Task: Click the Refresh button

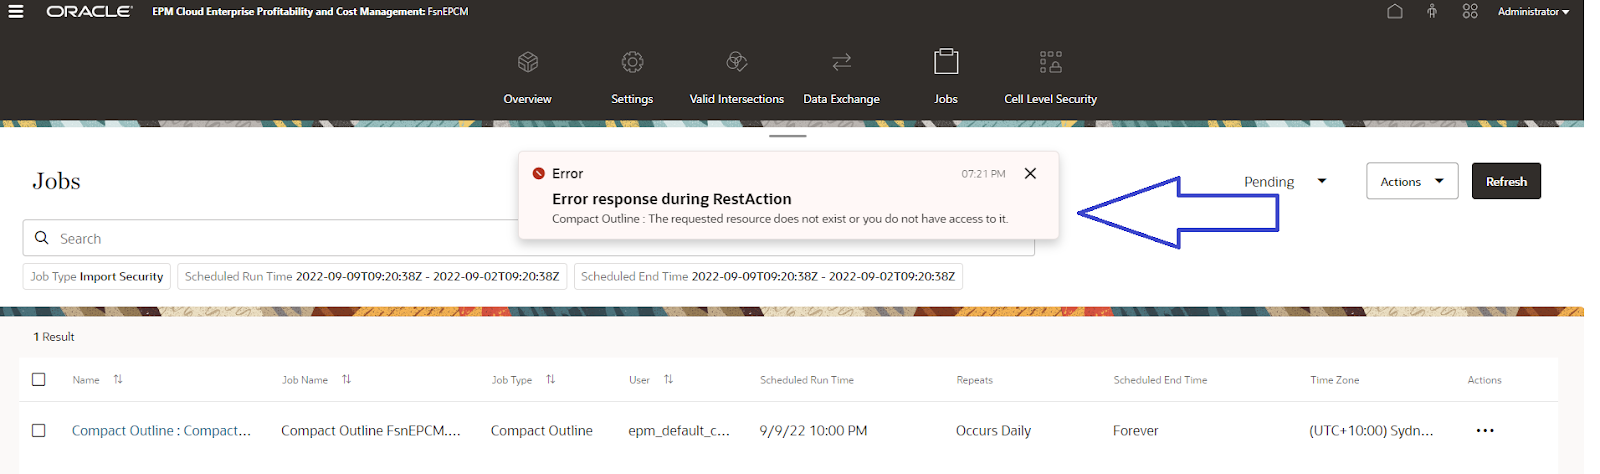Action: [x=1506, y=181]
